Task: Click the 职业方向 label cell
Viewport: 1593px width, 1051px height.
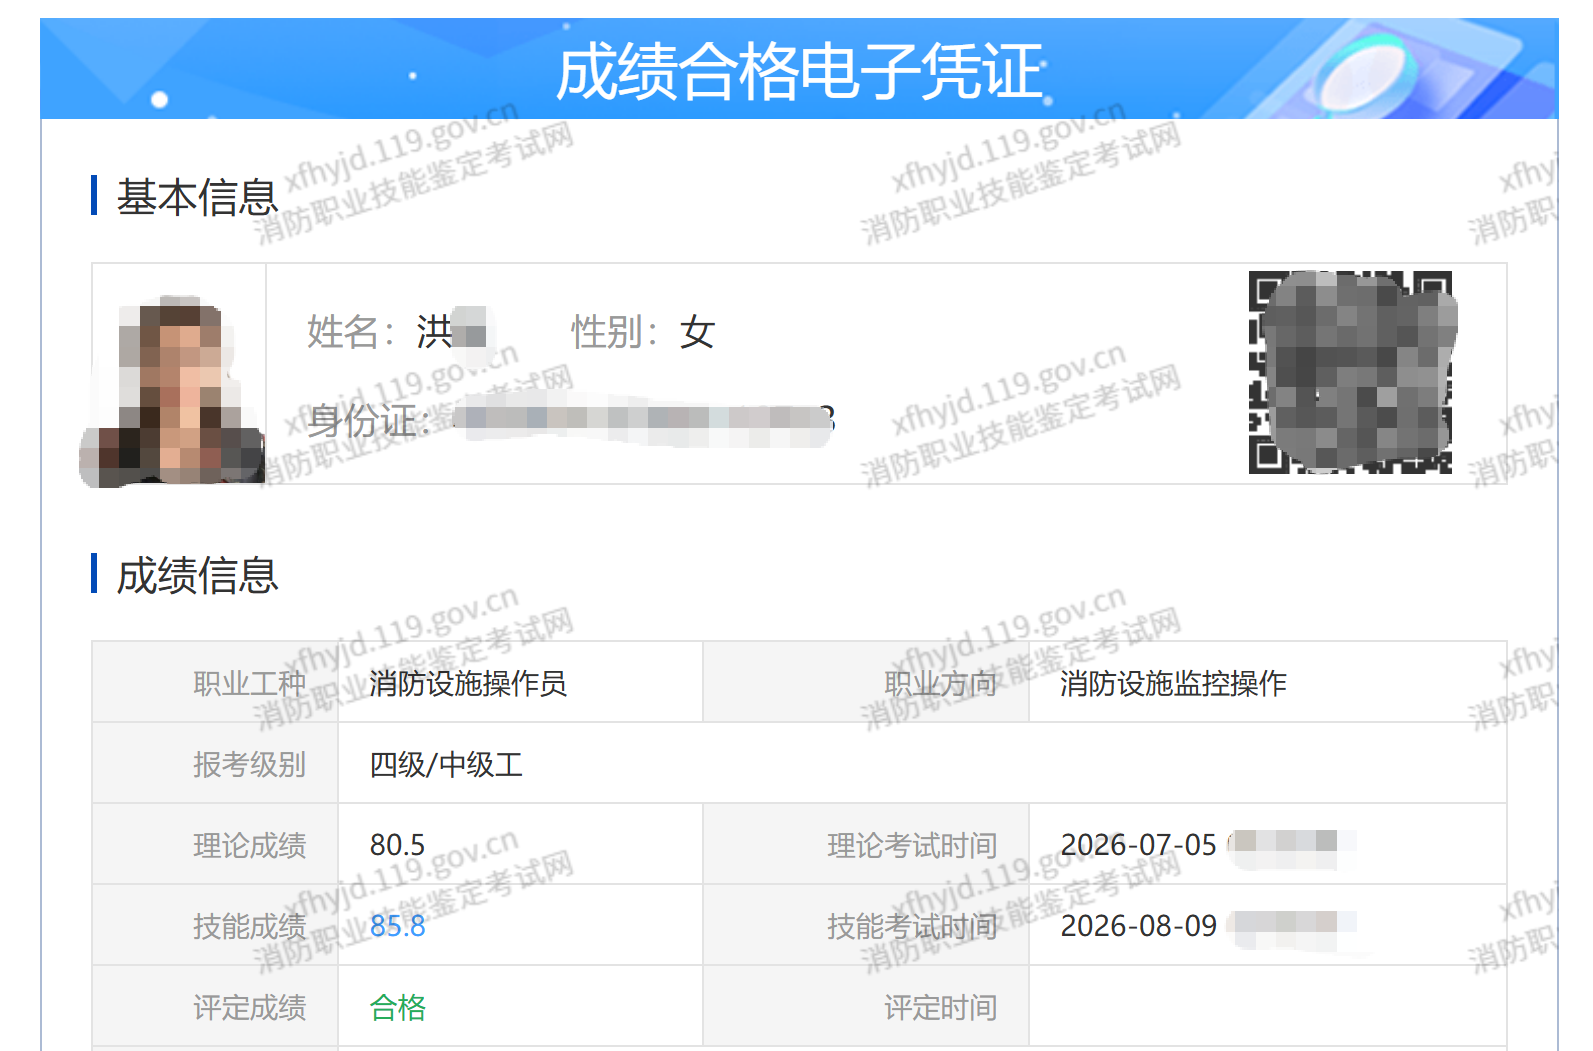Action: 866,682
